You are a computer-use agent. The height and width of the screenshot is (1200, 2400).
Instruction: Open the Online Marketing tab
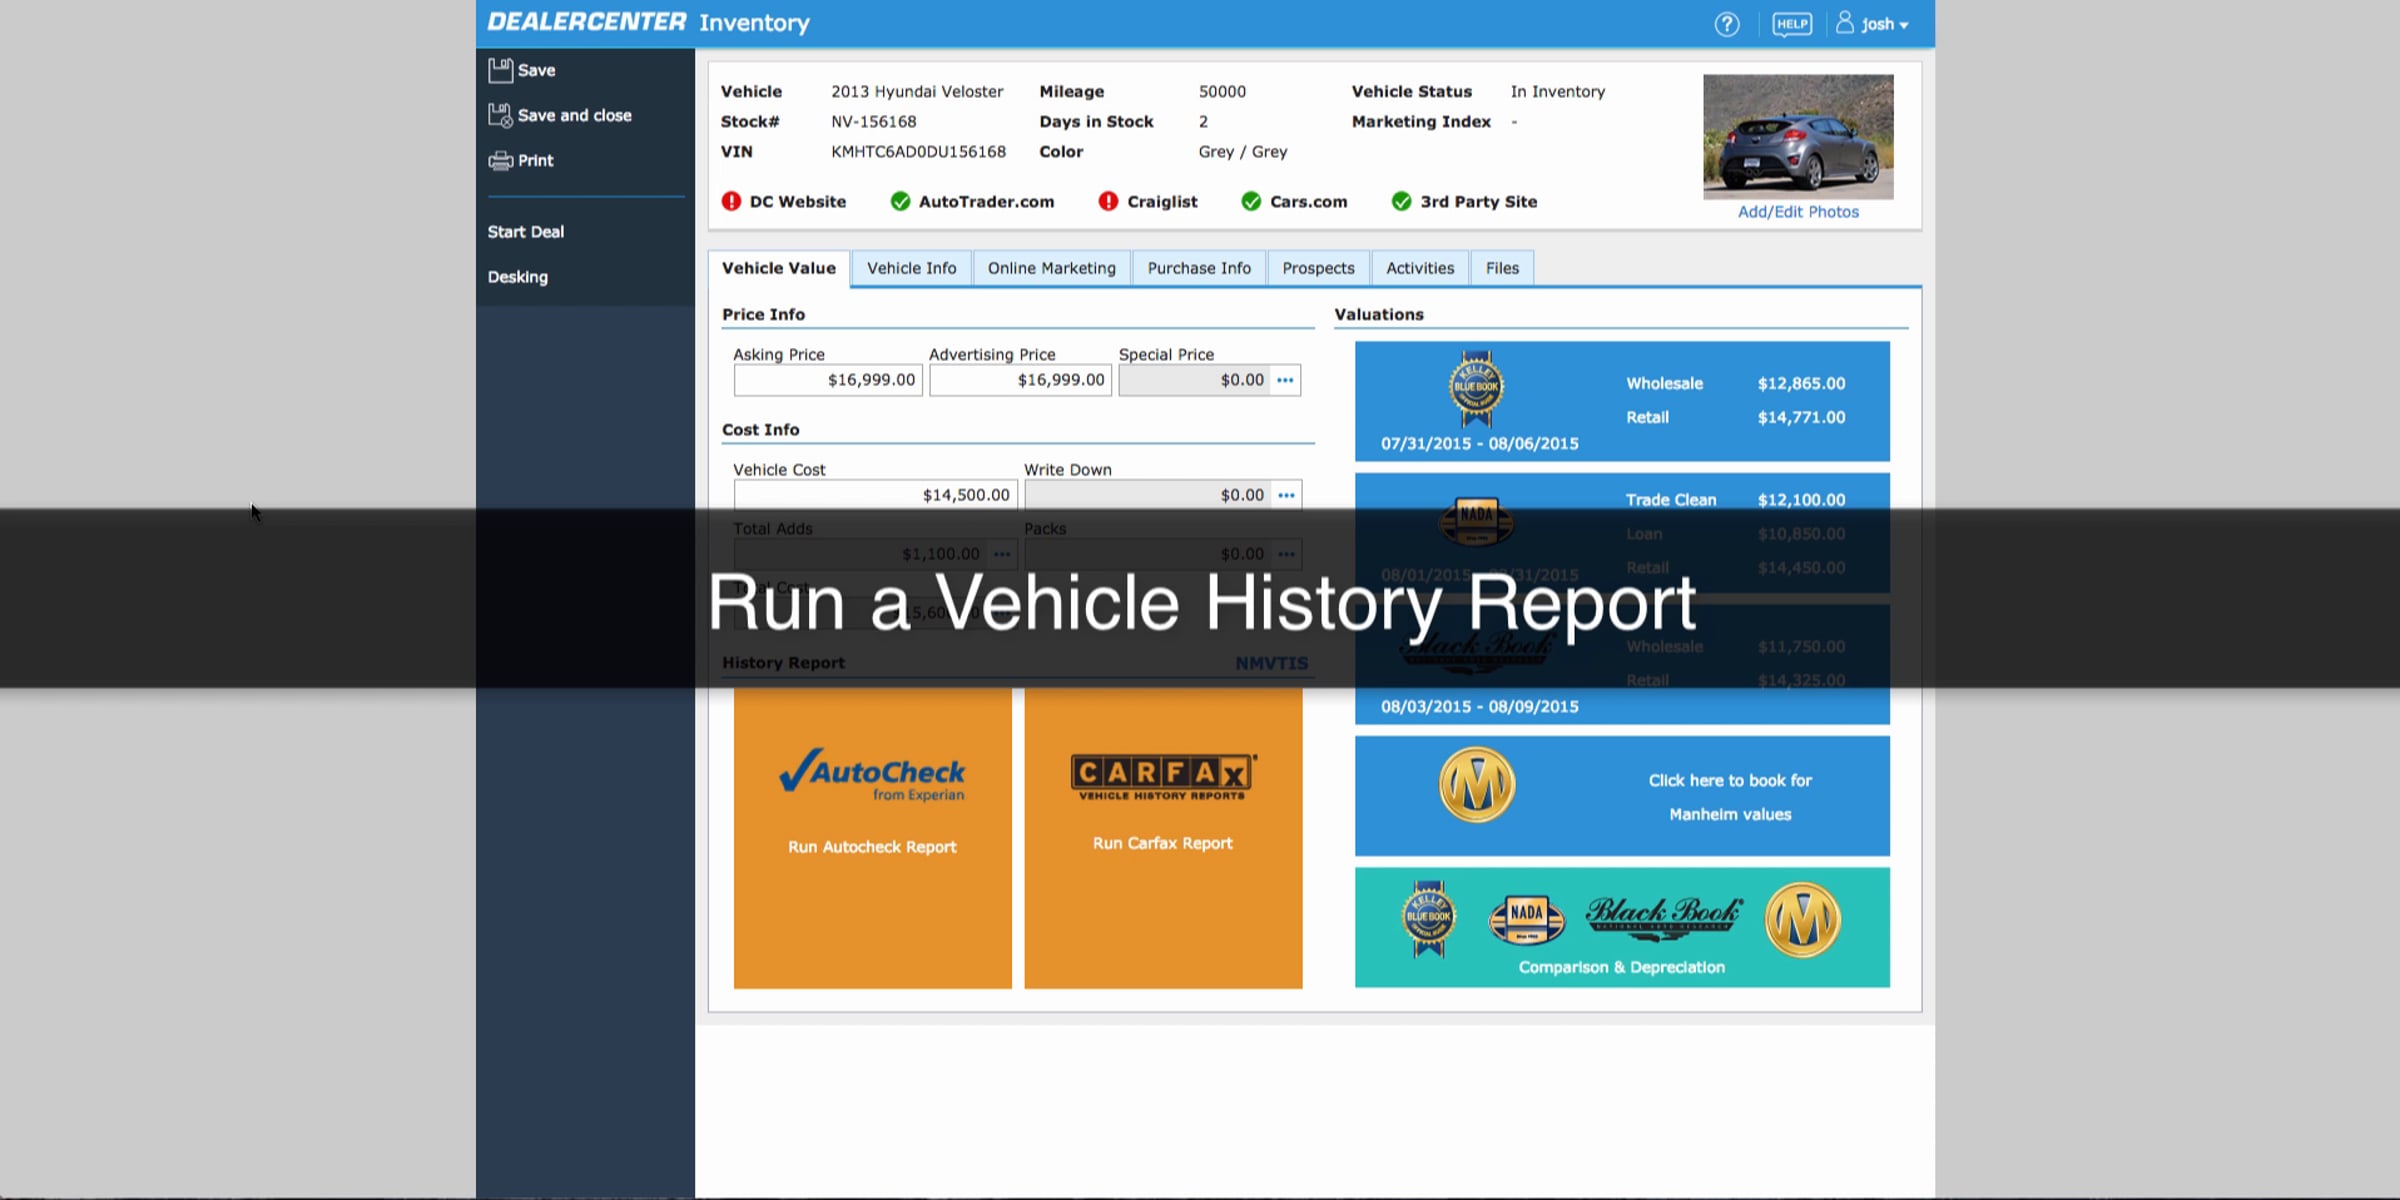[1051, 268]
